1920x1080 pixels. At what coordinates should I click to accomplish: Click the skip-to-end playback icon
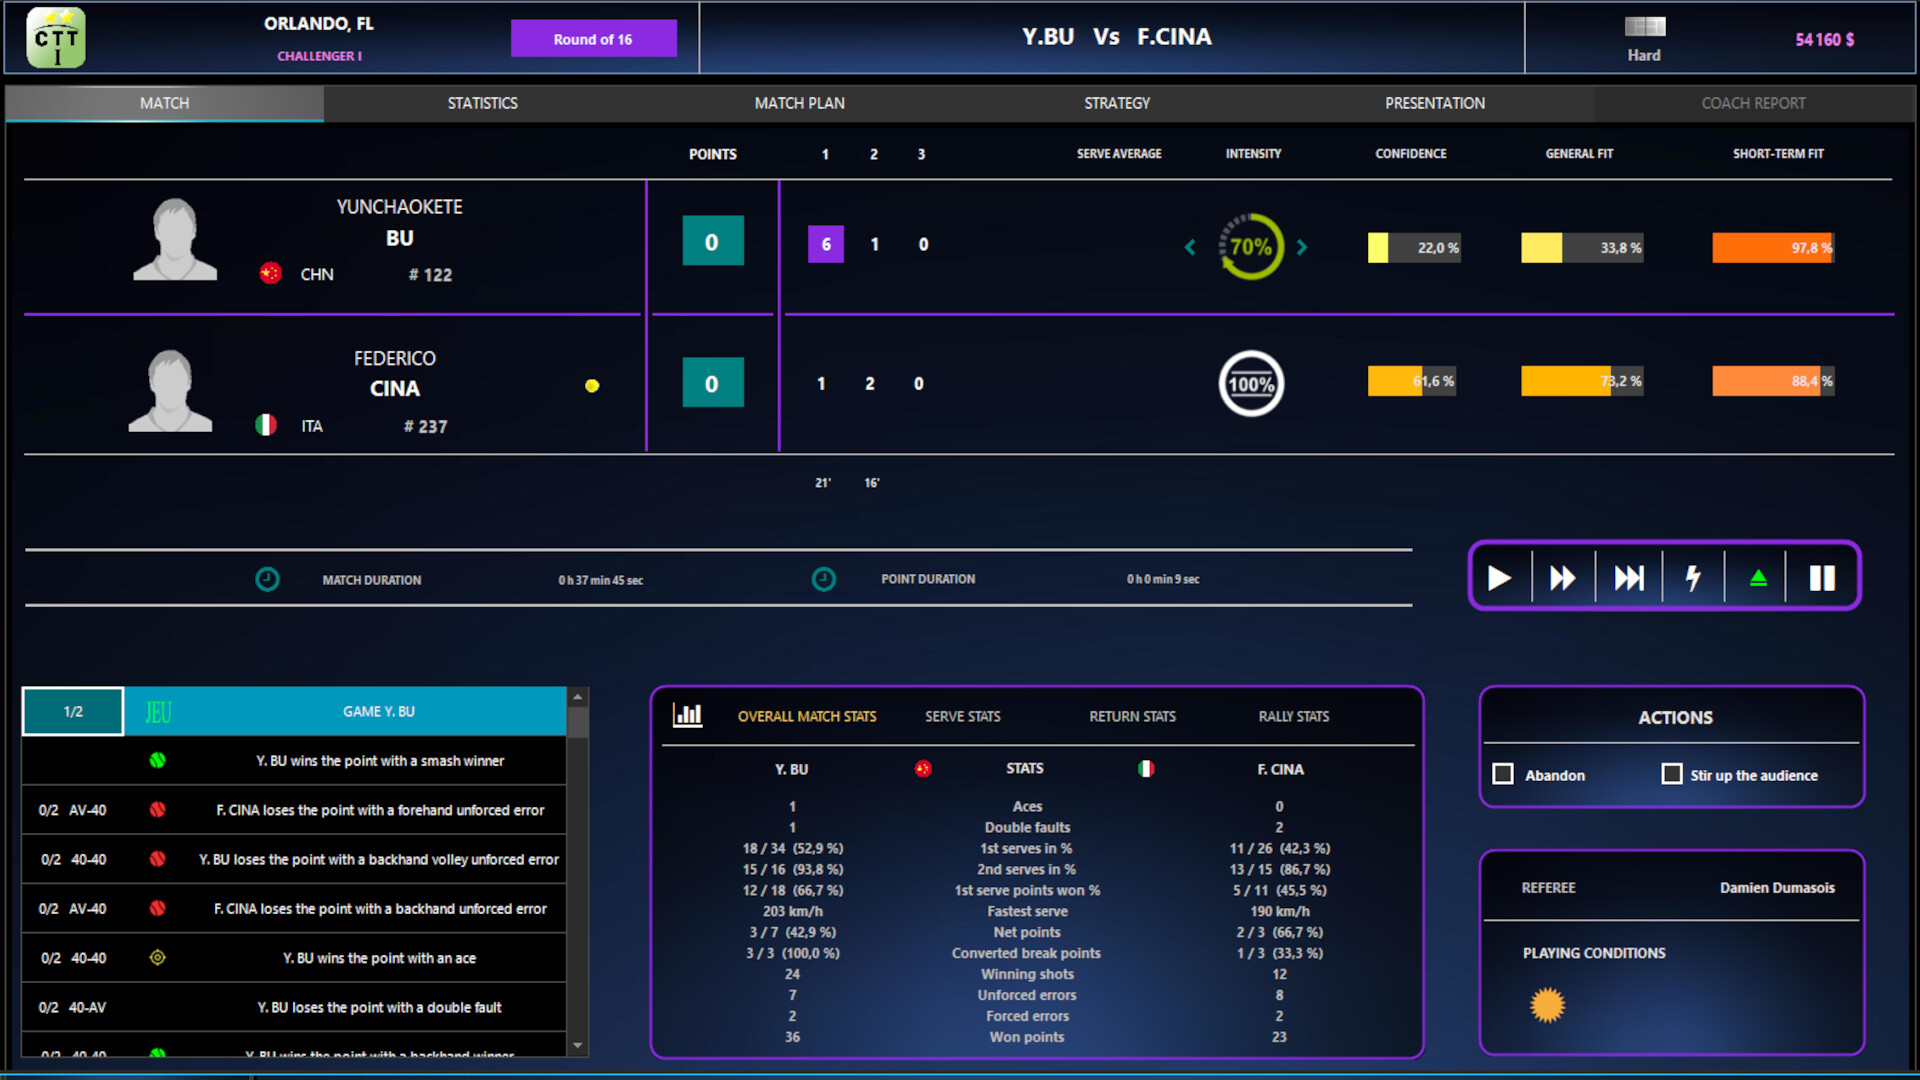coord(1628,577)
